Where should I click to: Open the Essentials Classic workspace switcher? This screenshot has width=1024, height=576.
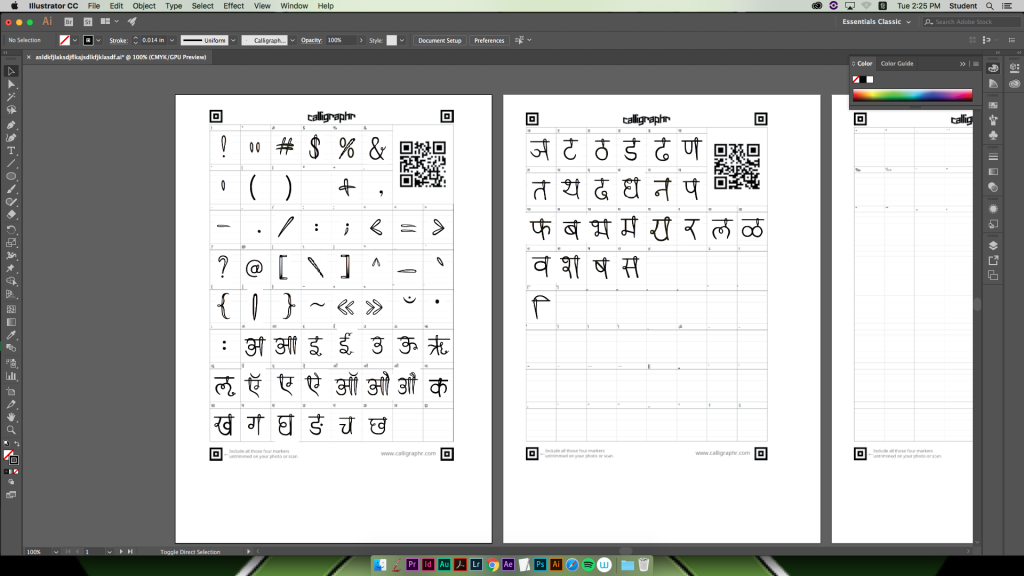[876, 22]
